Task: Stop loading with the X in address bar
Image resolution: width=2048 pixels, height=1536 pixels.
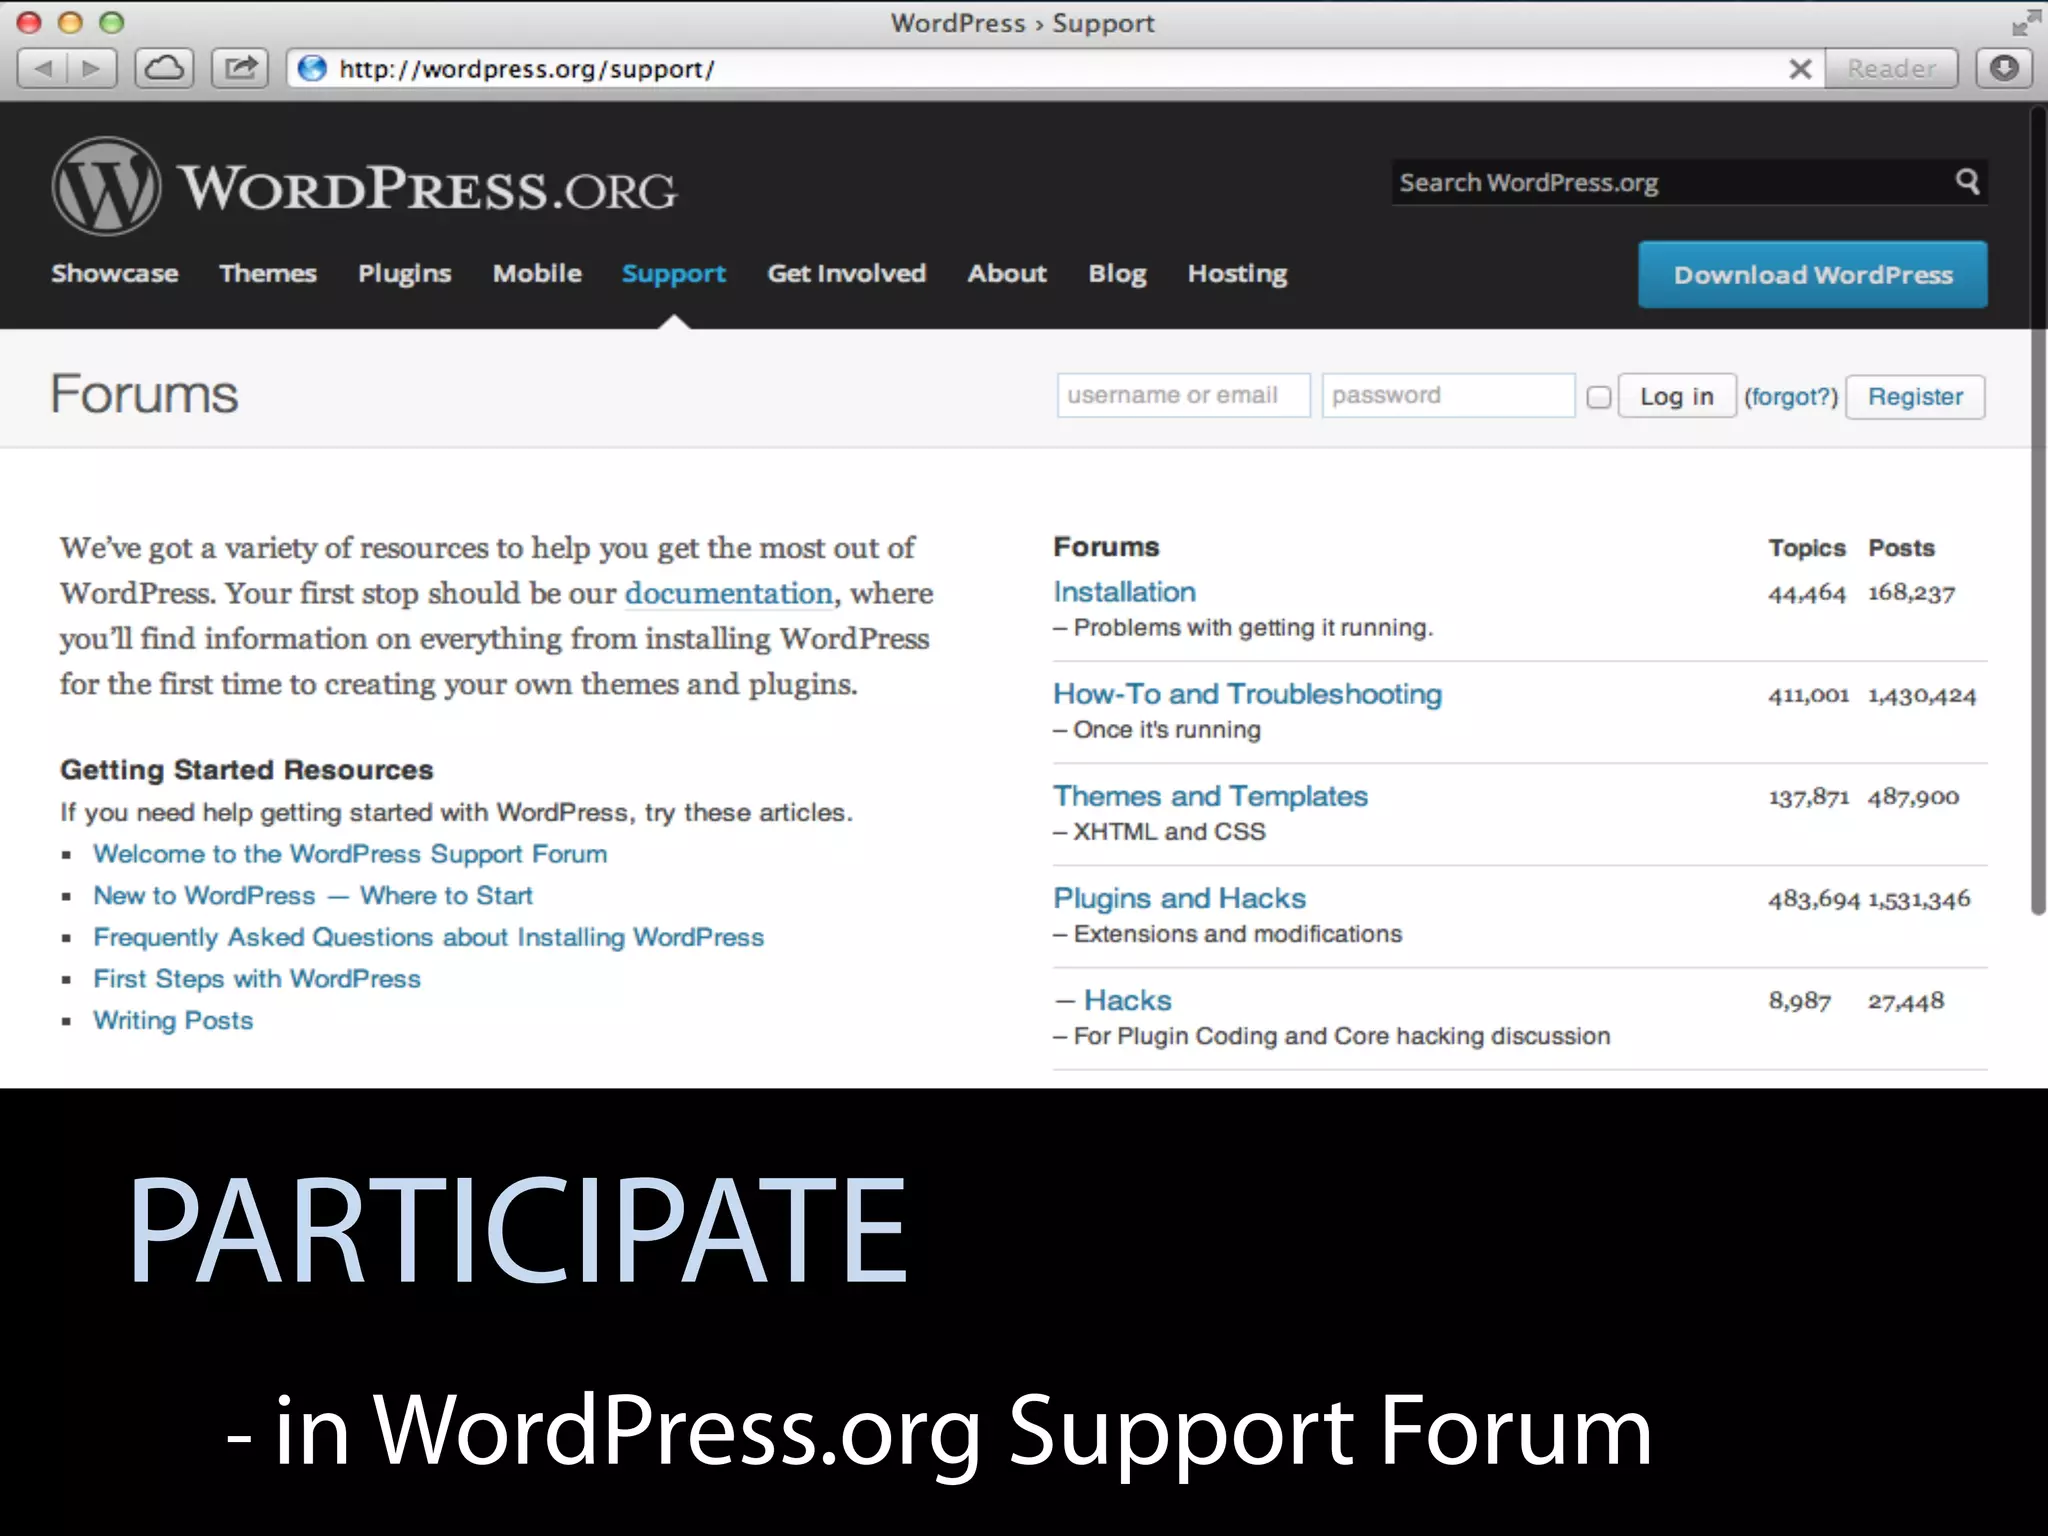Action: [x=1800, y=69]
